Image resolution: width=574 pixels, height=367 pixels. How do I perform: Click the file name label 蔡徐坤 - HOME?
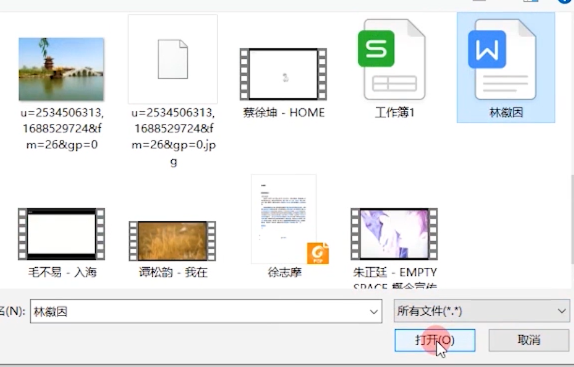284,113
